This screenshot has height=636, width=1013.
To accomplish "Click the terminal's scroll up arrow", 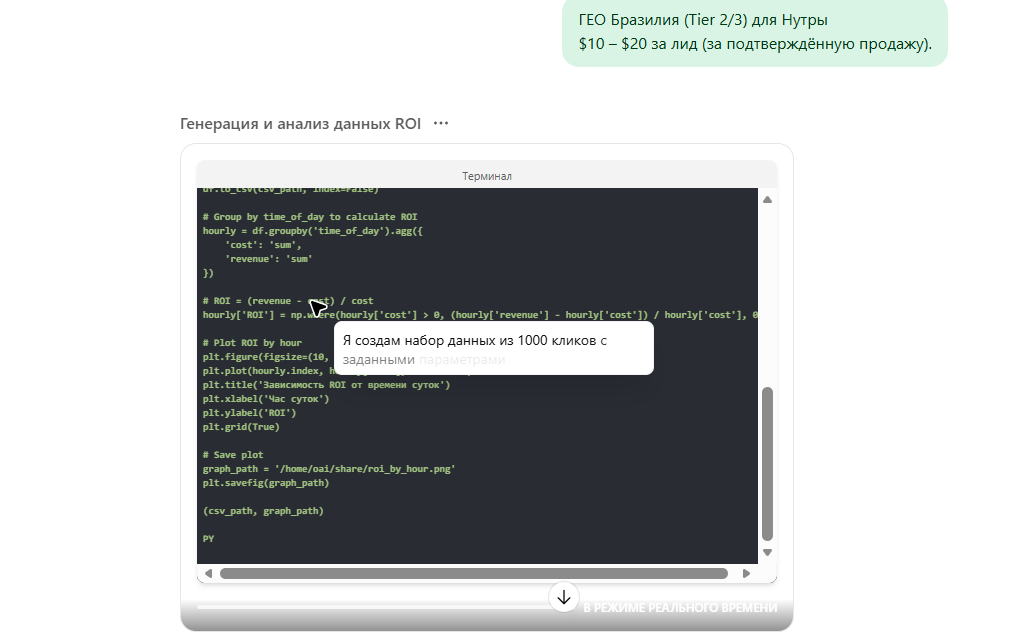I will tap(767, 200).
